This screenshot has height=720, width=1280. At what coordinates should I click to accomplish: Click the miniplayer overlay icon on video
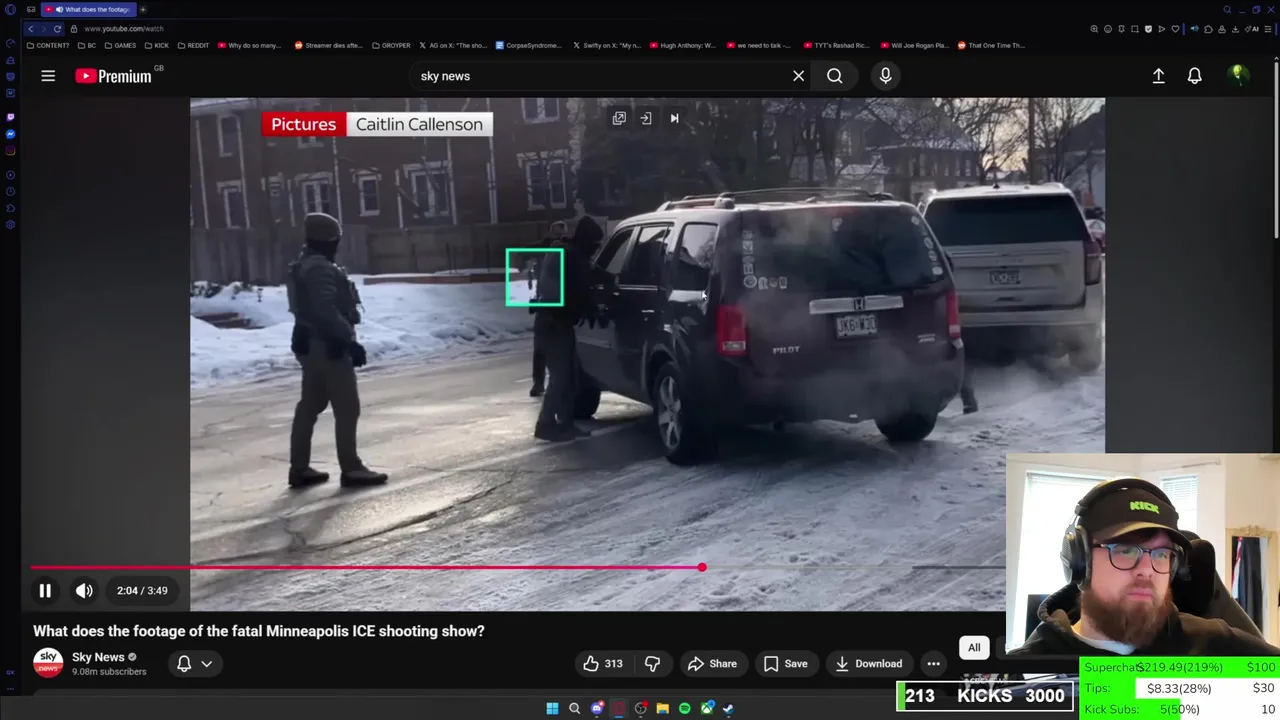tap(619, 119)
